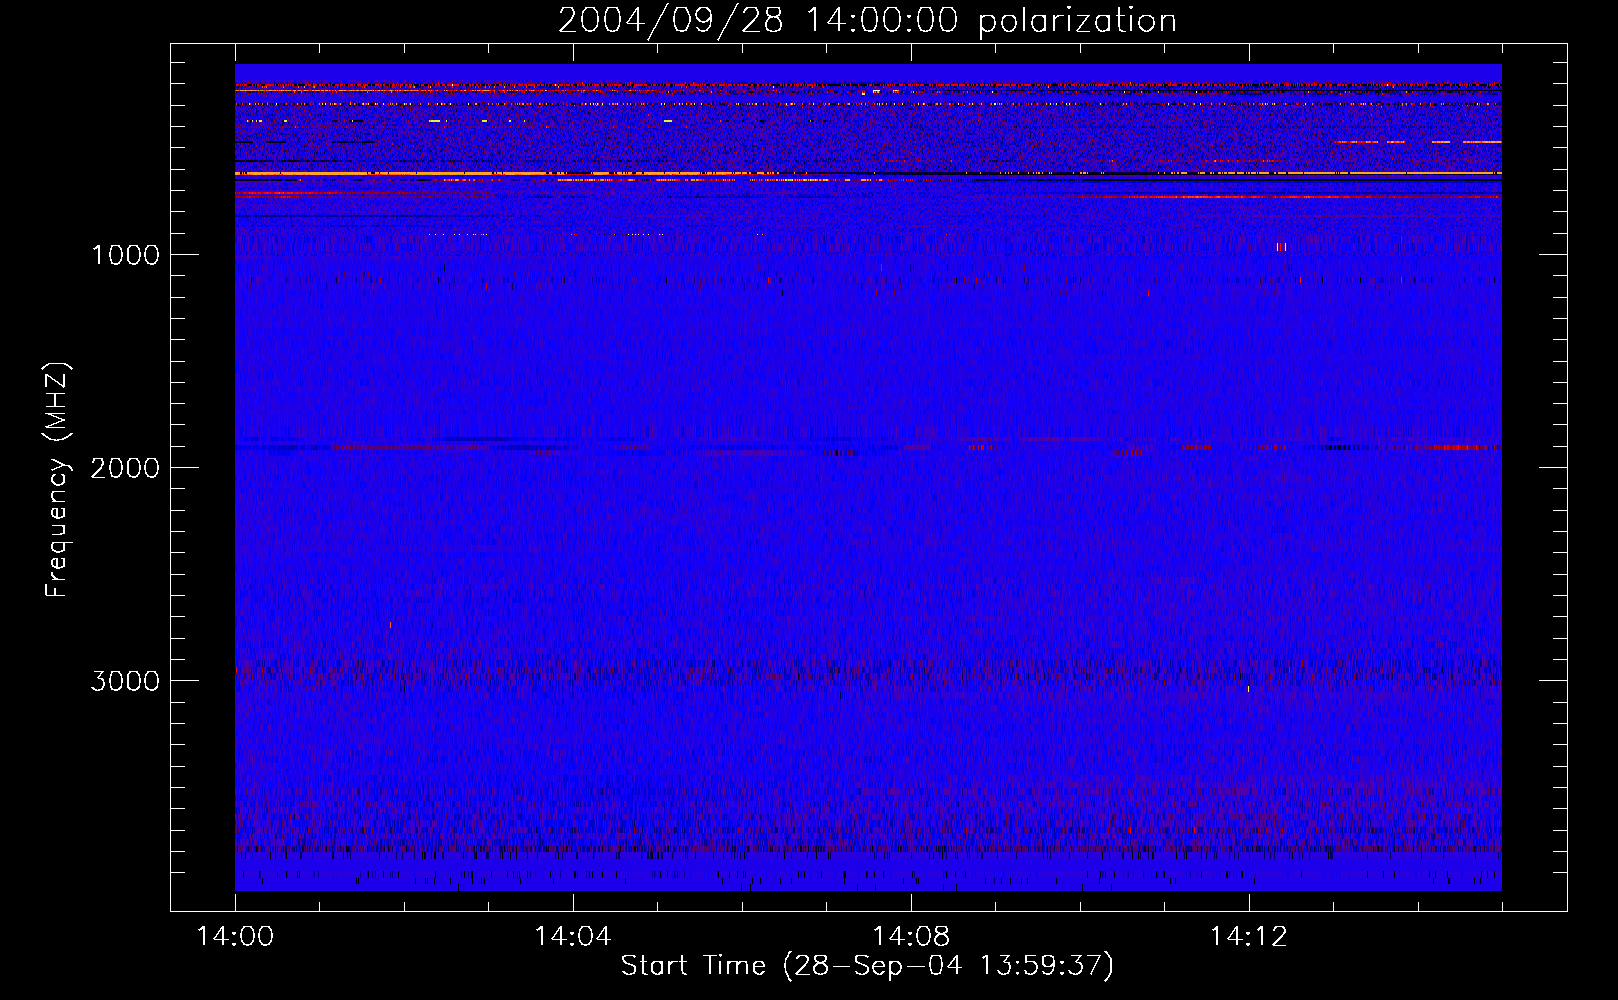Click the 14:04 time axis label
The width and height of the screenshot is (1618, 1000).
pos(573,937)
